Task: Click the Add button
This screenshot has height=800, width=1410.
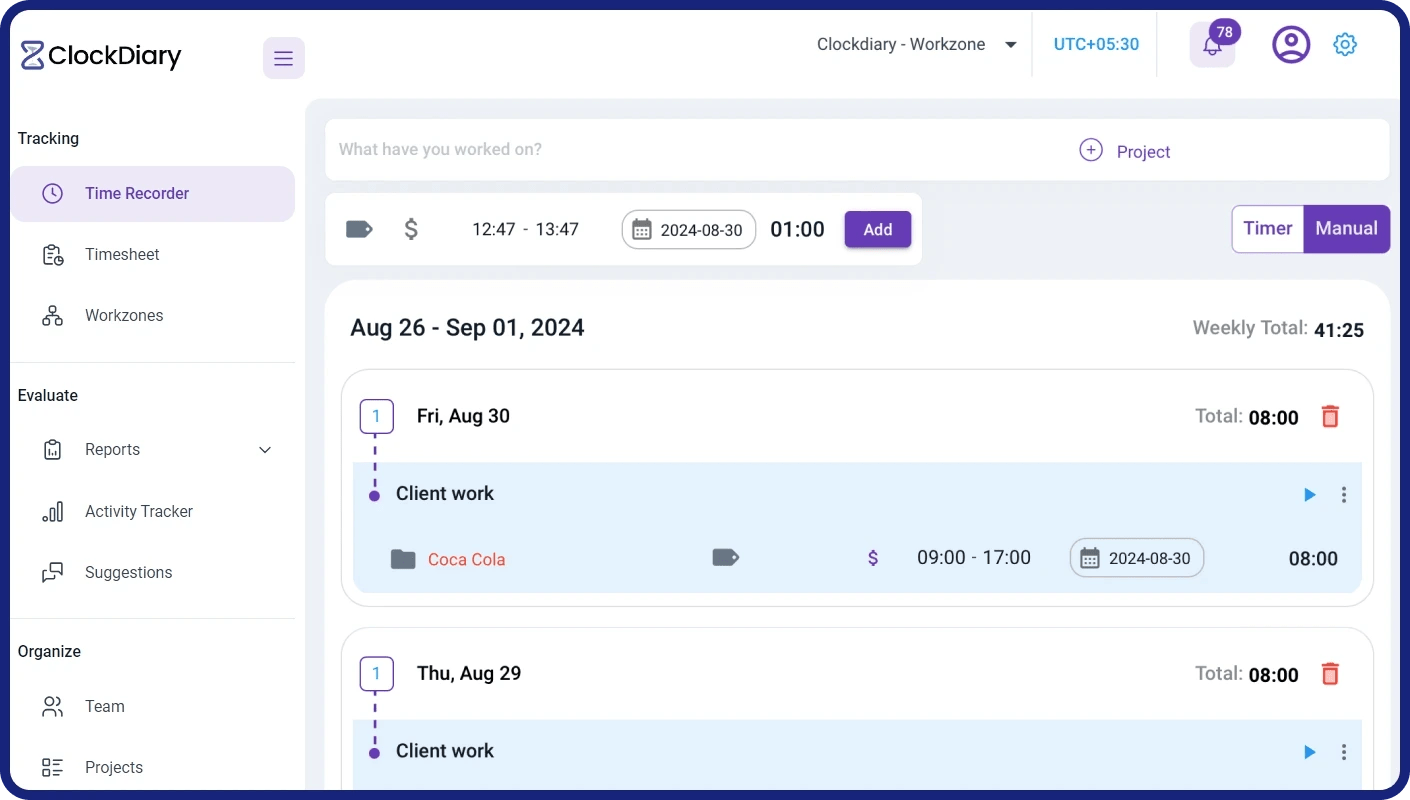Action: (878, 229)
